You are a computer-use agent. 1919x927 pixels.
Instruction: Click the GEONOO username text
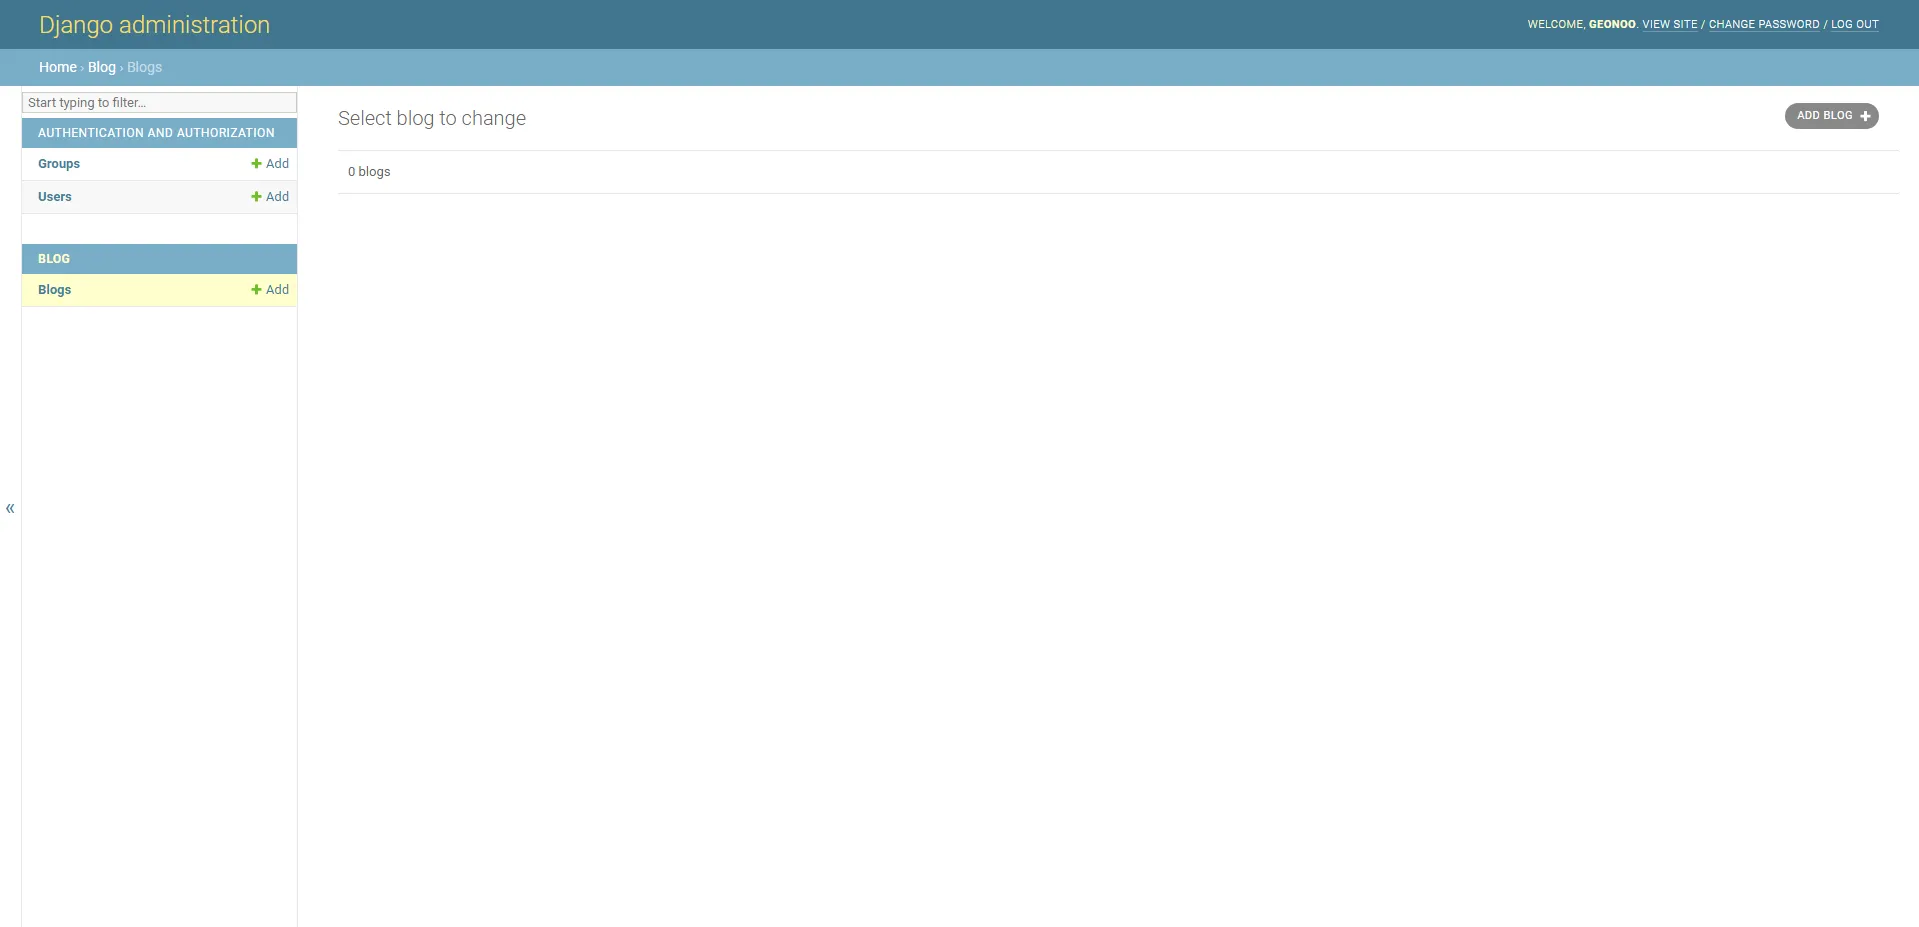tap(1612, 25)
